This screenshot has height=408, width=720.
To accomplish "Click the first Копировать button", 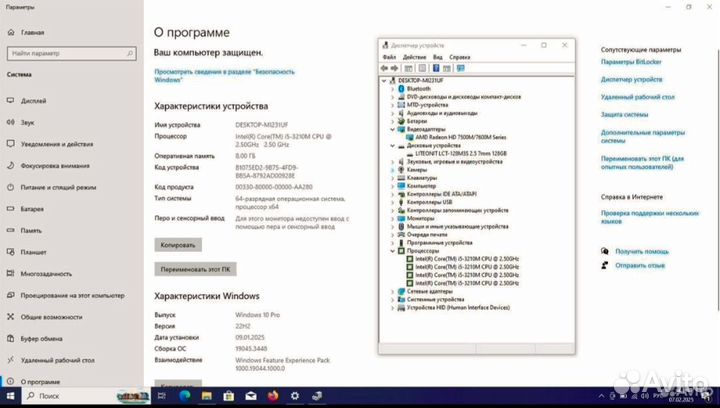I will coord(178,245).
